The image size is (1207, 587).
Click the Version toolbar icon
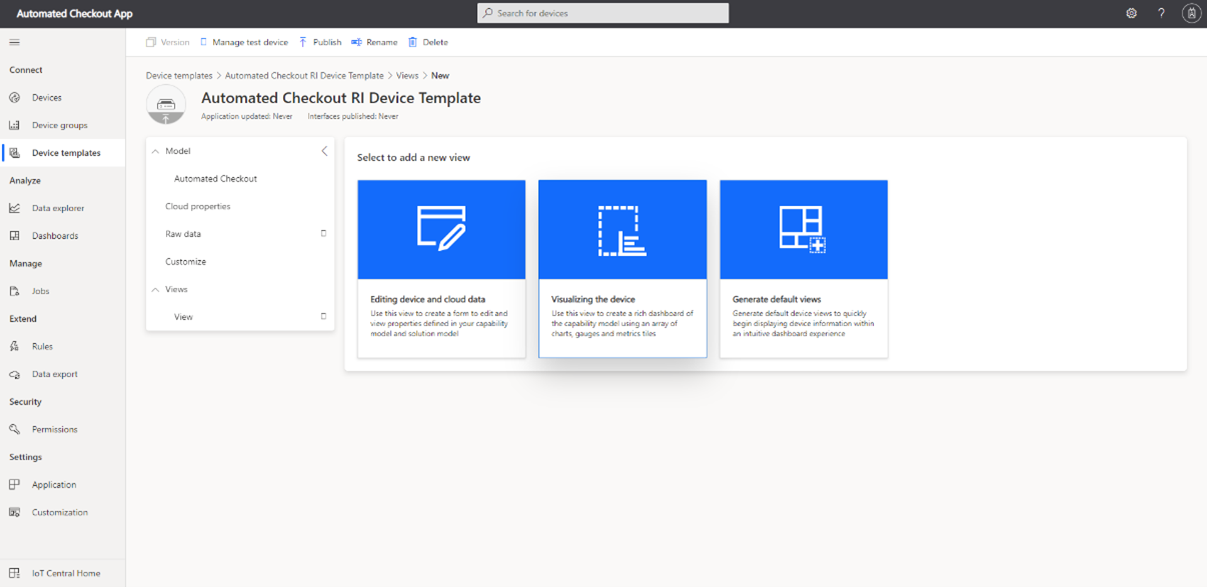click(x=151, y=42)
